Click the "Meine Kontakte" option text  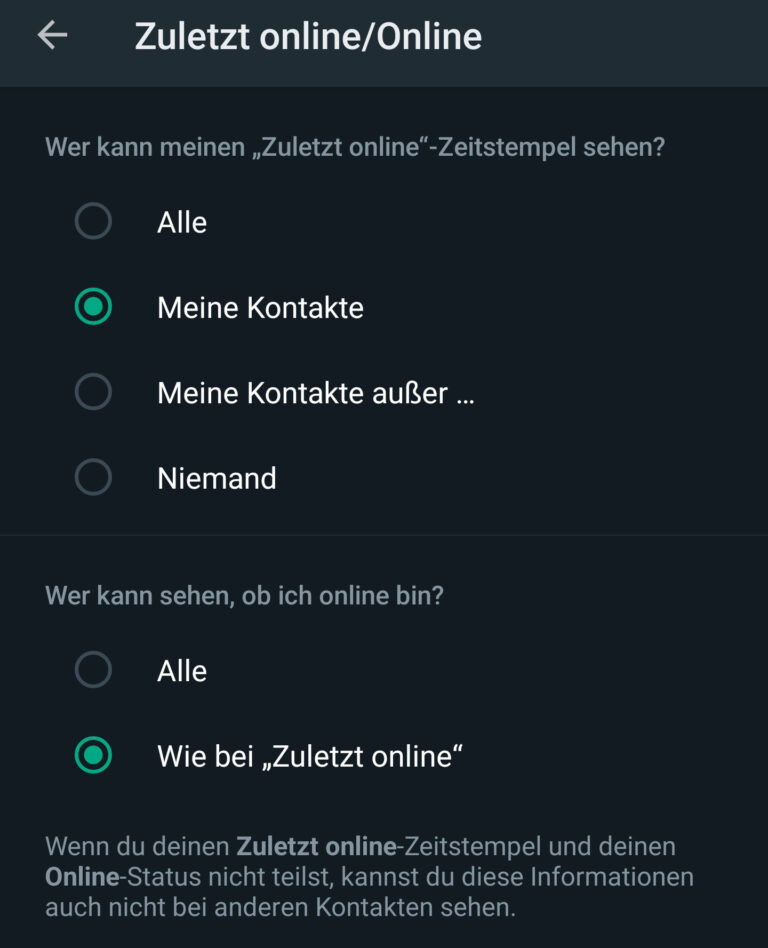(260, 307)
